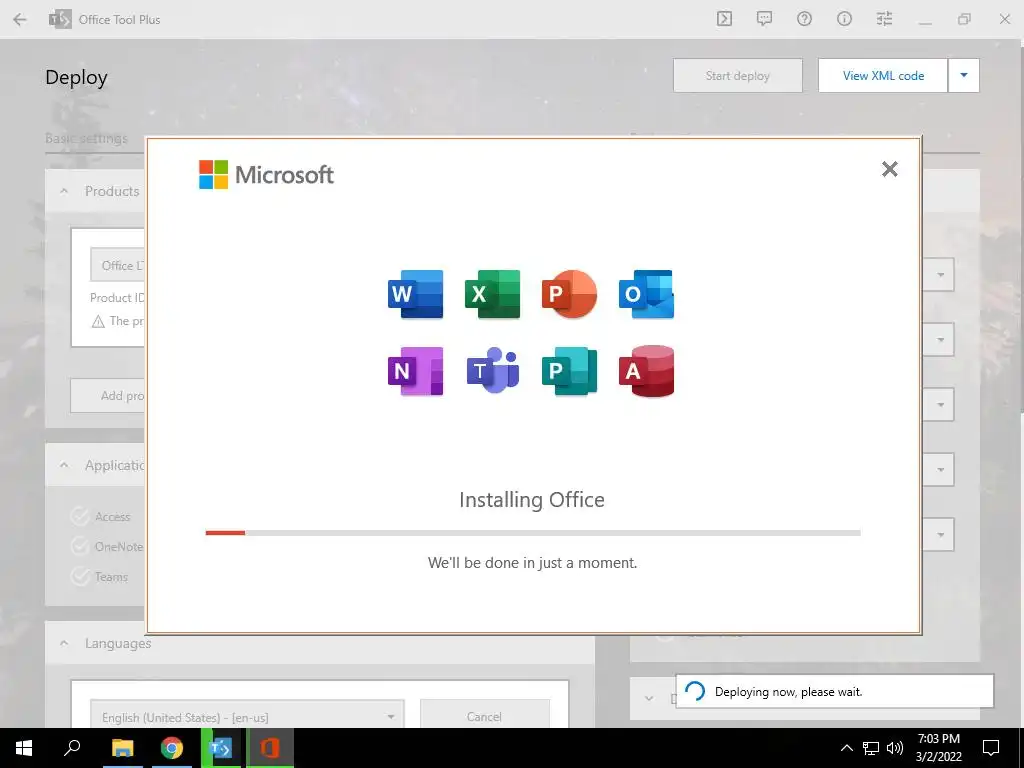The height and width of the screenshot is (768, 1024).
Task: Expand the collapsed section beside deploying notice
Action: point(649,698)
